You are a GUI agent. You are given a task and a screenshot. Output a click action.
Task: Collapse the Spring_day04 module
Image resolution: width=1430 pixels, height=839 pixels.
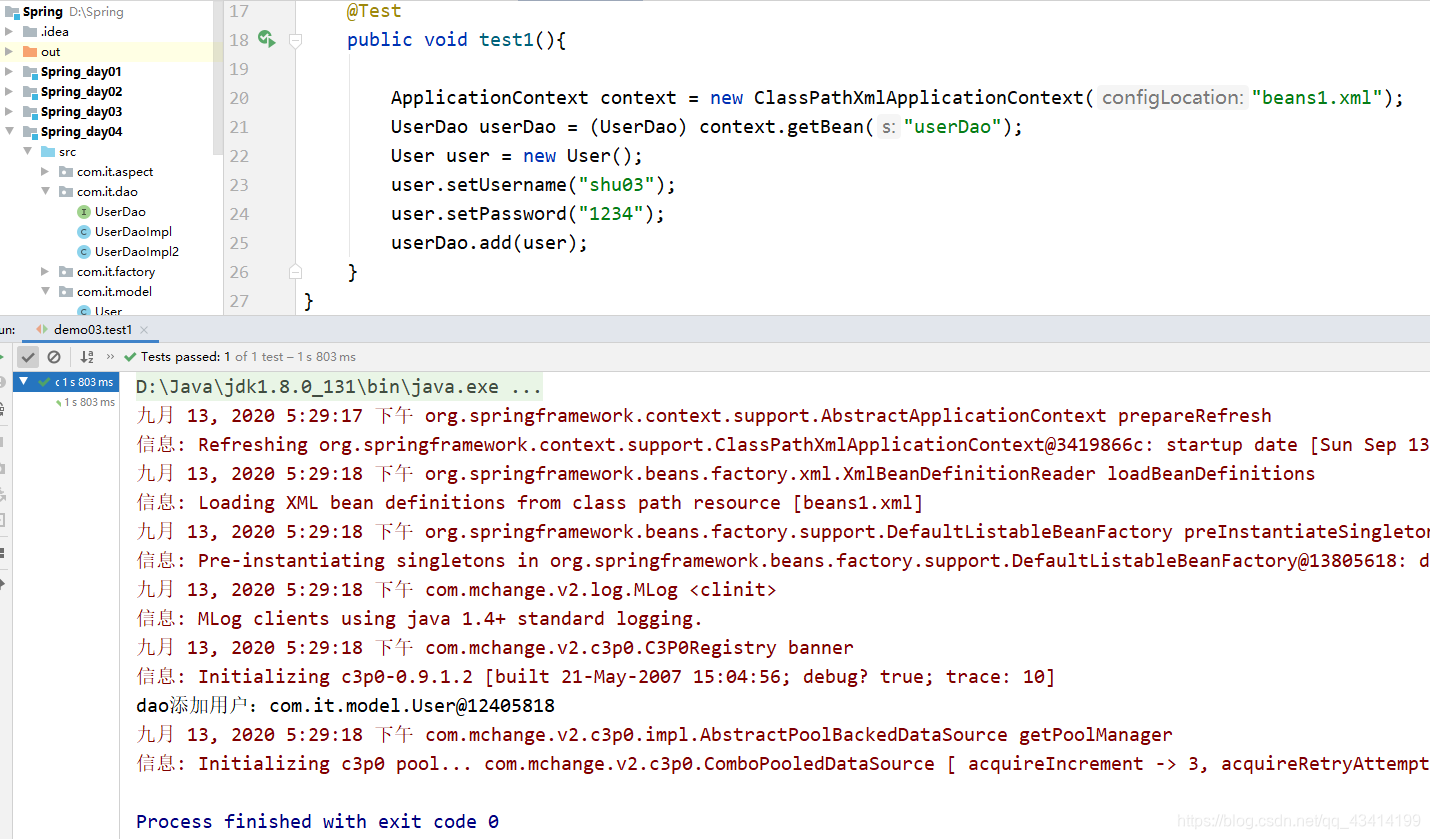9,131
